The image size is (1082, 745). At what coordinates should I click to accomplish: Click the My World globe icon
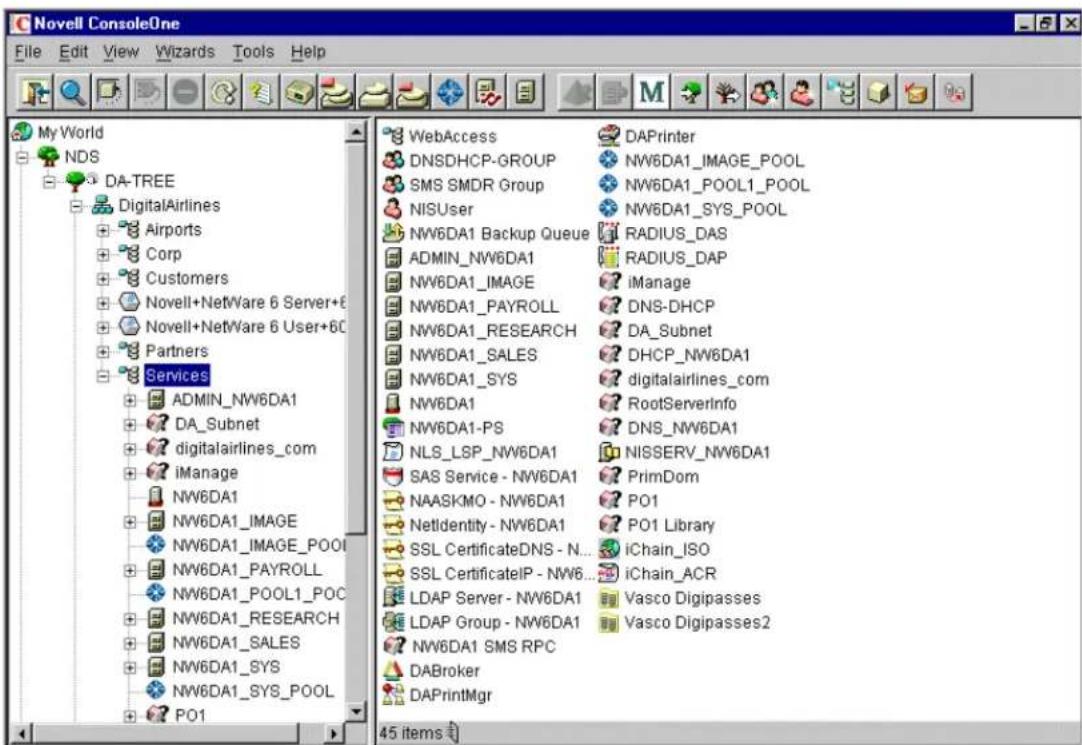pyautogui.click(x=22, y=132)
